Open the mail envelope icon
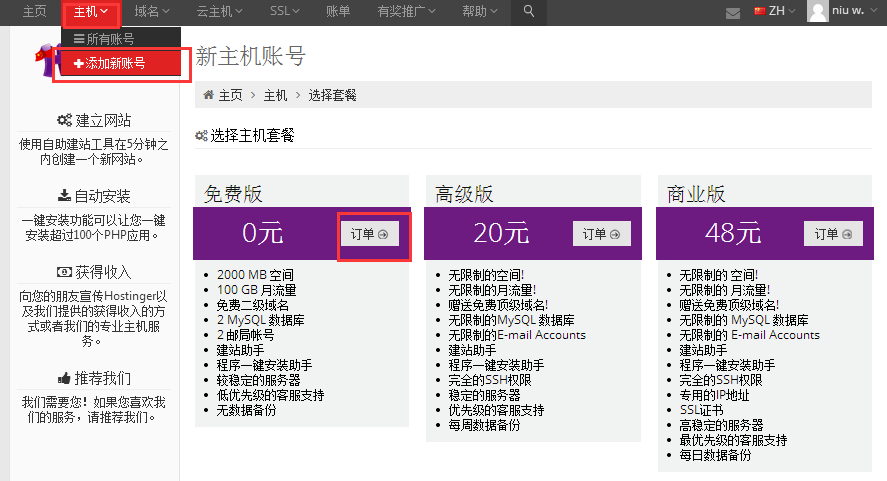The height and width of the screenshot is (481, 887). [x=733, y=13]
